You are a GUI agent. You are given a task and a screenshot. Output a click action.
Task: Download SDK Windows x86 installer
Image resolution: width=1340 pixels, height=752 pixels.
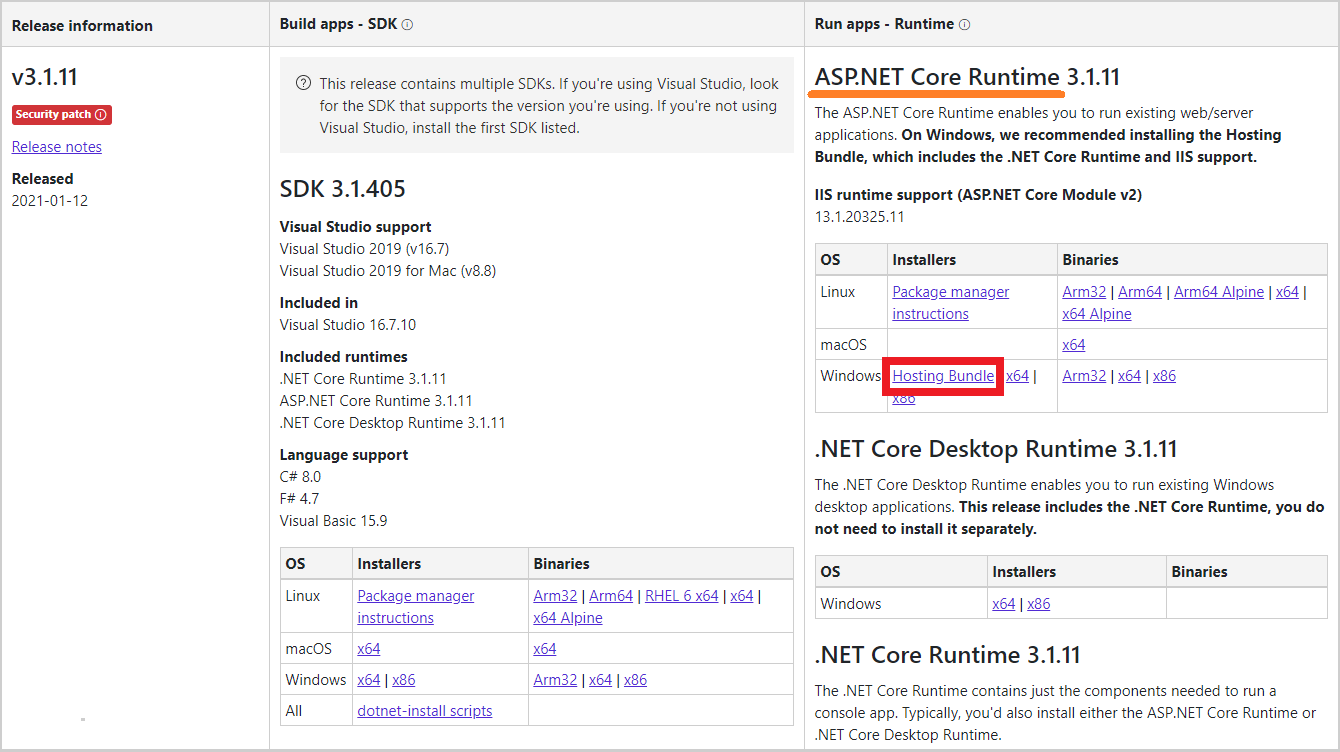pyautogui.click(x=404, y=680)
